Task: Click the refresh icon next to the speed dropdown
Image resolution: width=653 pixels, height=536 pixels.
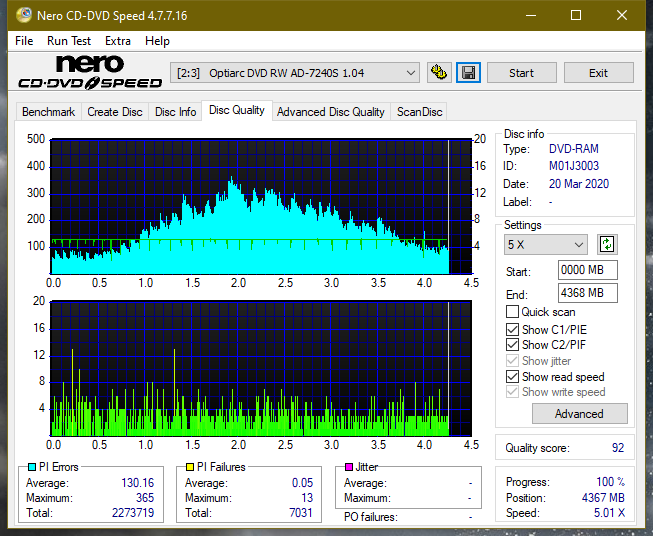Action: [x=607, y=244]
